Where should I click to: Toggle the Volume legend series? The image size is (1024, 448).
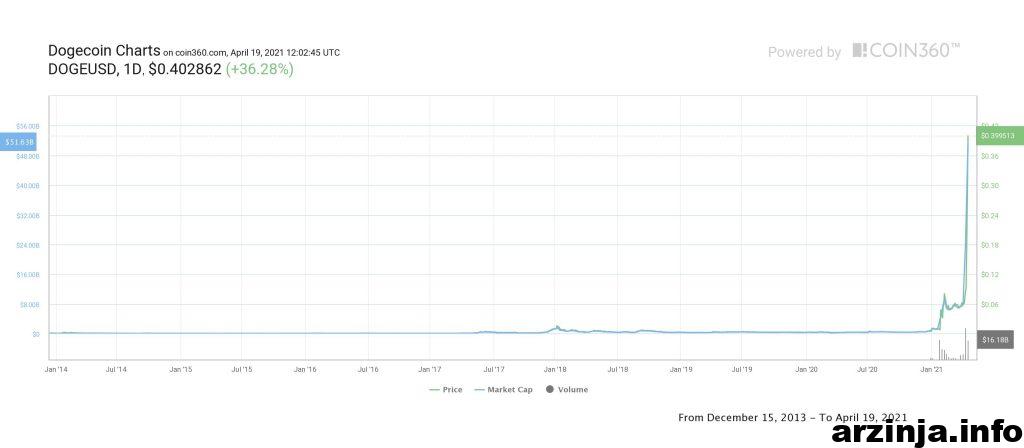pos(567,390)
